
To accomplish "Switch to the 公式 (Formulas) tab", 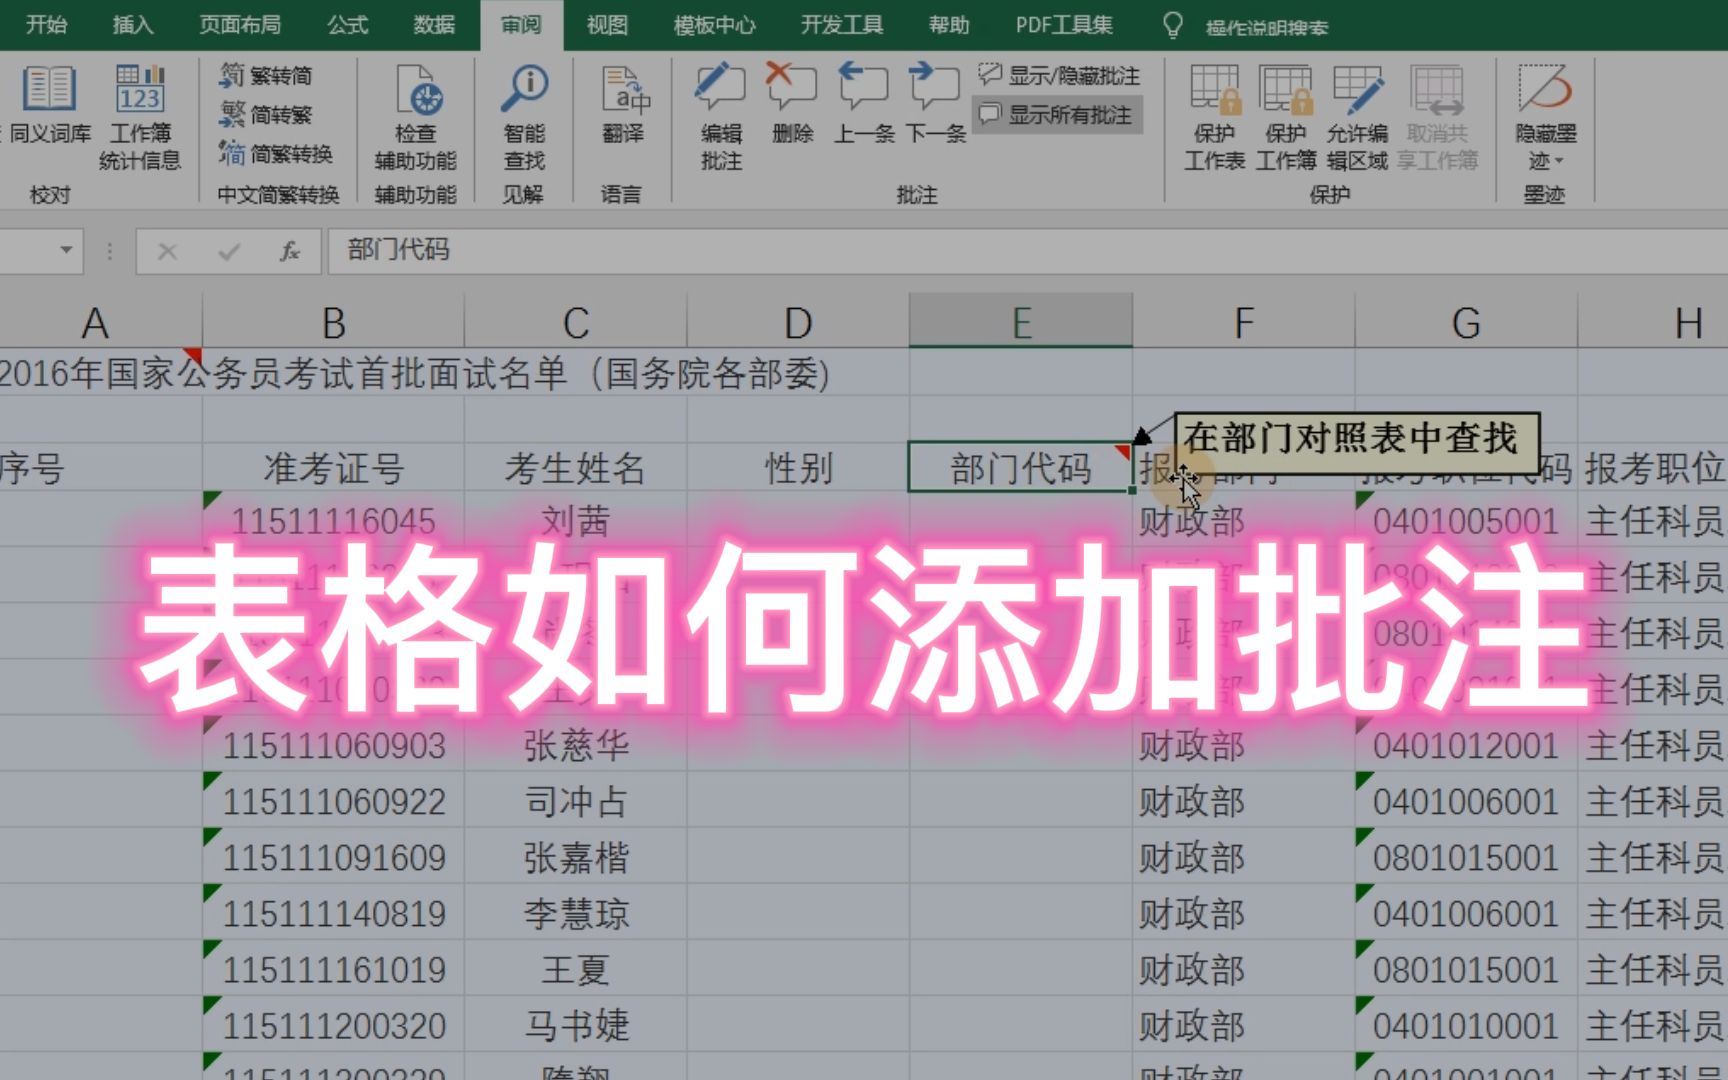I will [348, 25].
